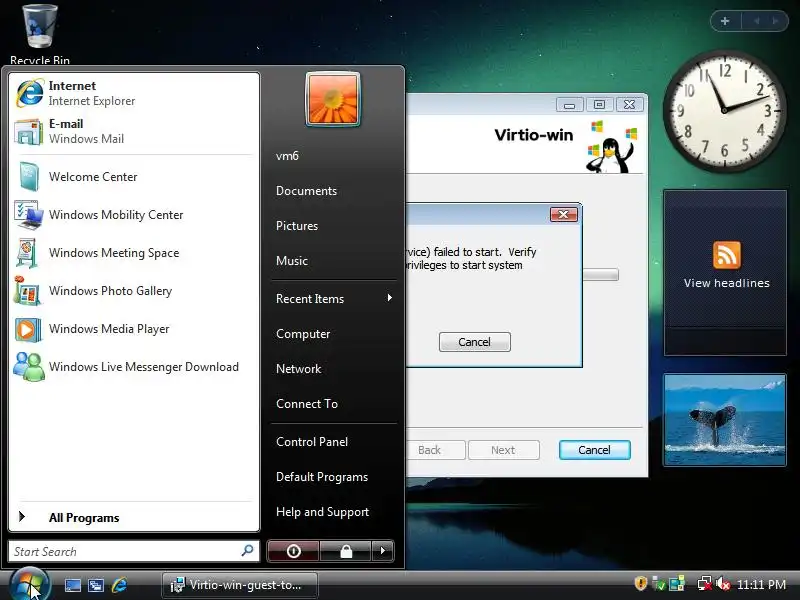800x600 pixels.
Task: Maximize the Virtio-win installer window
Action: [x=599, y=105]
